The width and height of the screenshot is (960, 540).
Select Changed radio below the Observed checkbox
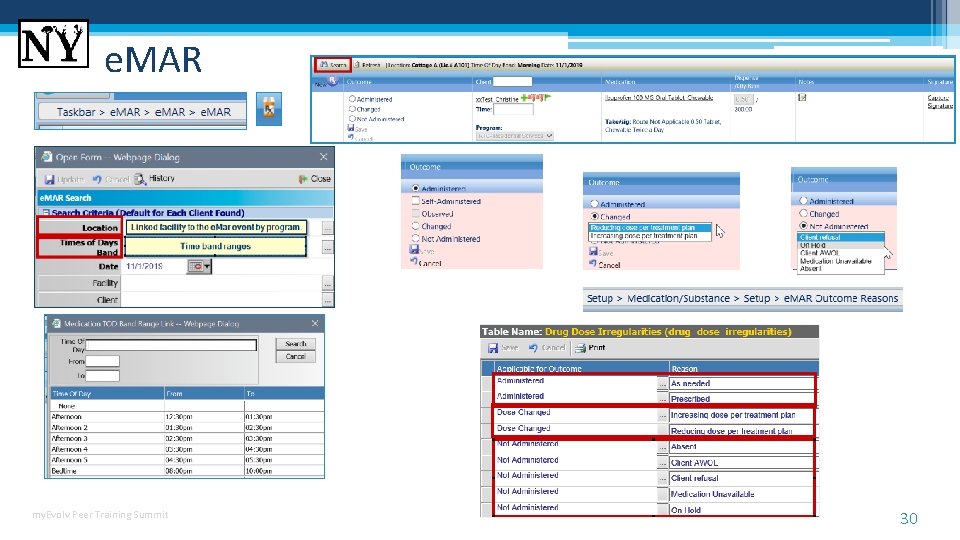(x=416, y=226)
